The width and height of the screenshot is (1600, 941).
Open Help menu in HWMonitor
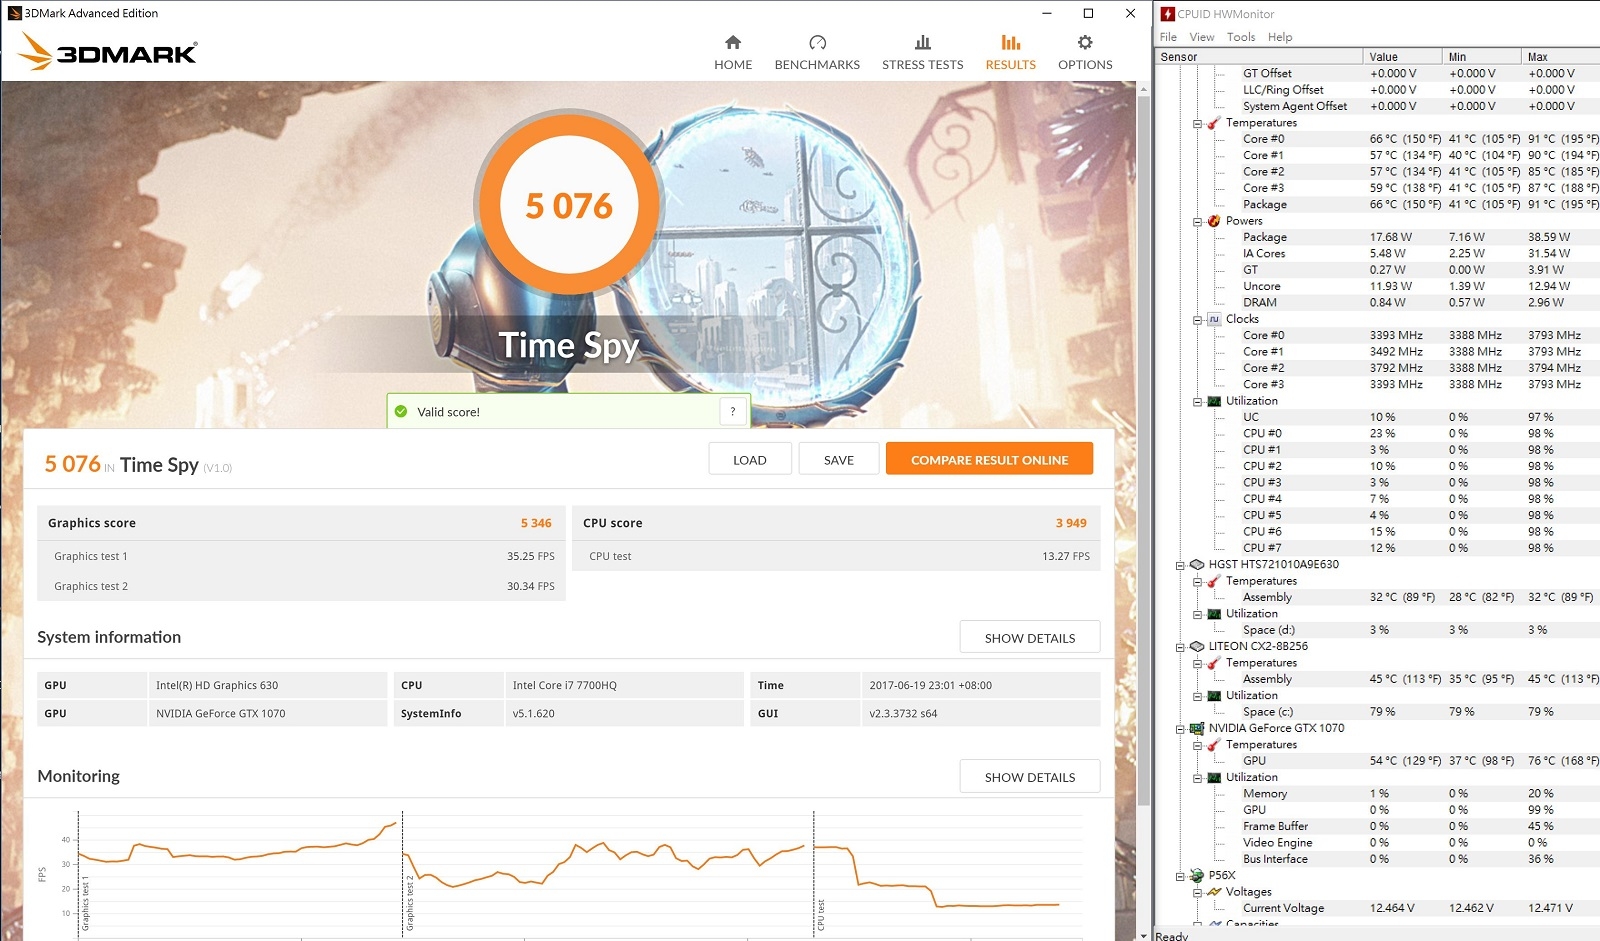click(1280, 37)
